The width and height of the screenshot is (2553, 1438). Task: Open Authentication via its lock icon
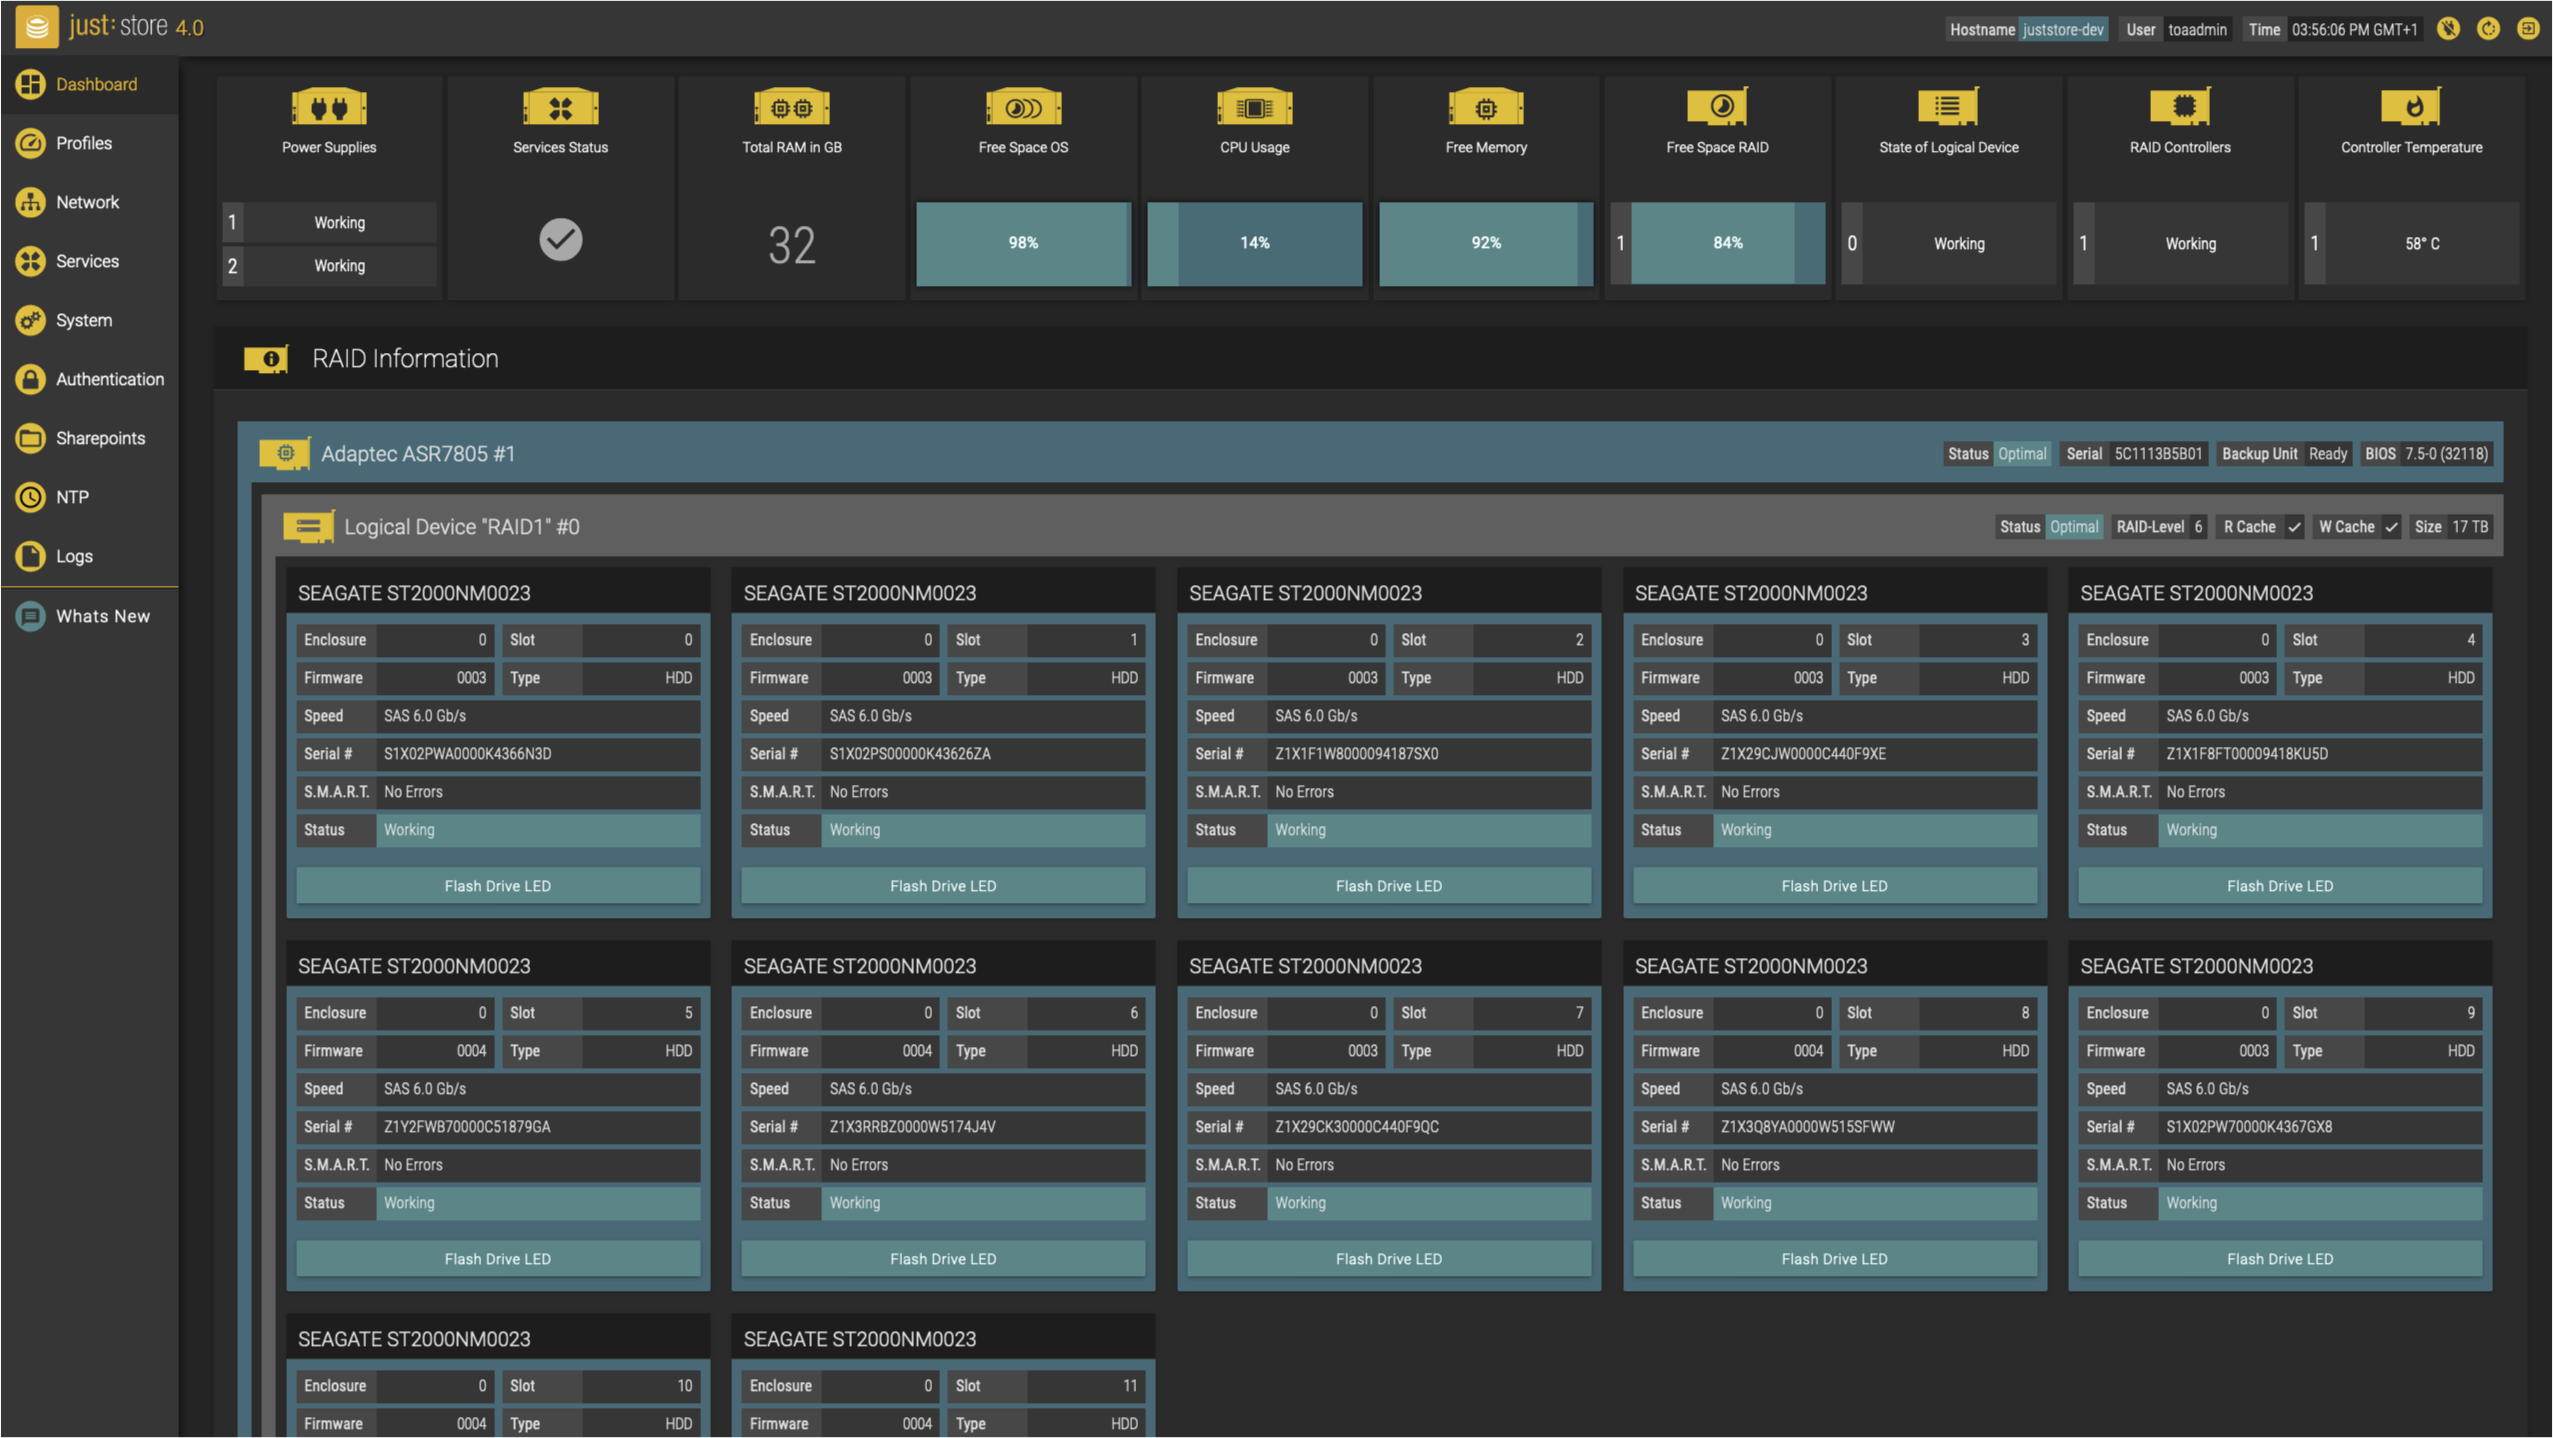click(30, 379)
